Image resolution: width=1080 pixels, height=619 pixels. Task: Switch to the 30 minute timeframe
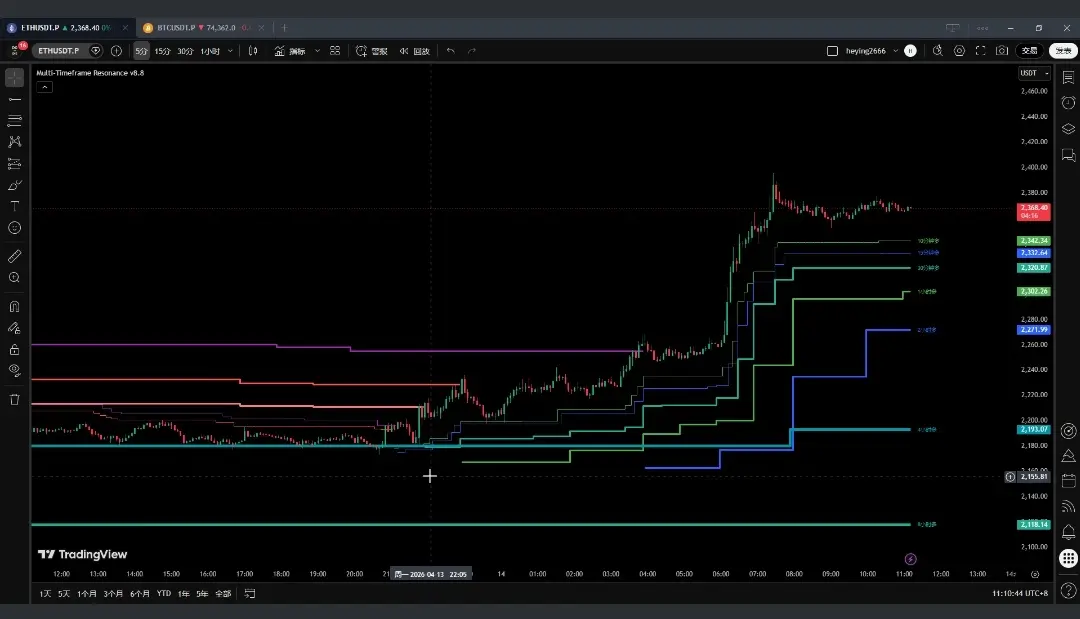pos(185,51)
